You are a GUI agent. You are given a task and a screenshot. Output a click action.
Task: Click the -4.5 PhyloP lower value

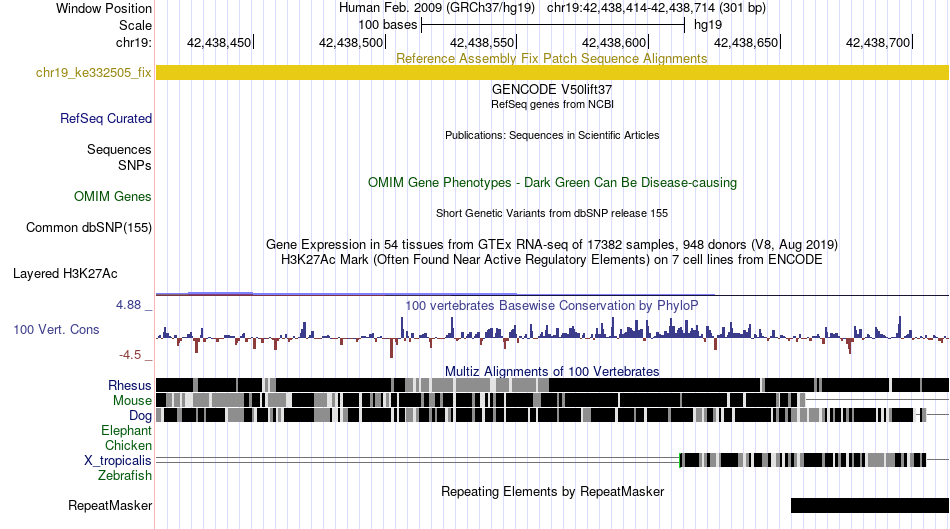point(130,354)
